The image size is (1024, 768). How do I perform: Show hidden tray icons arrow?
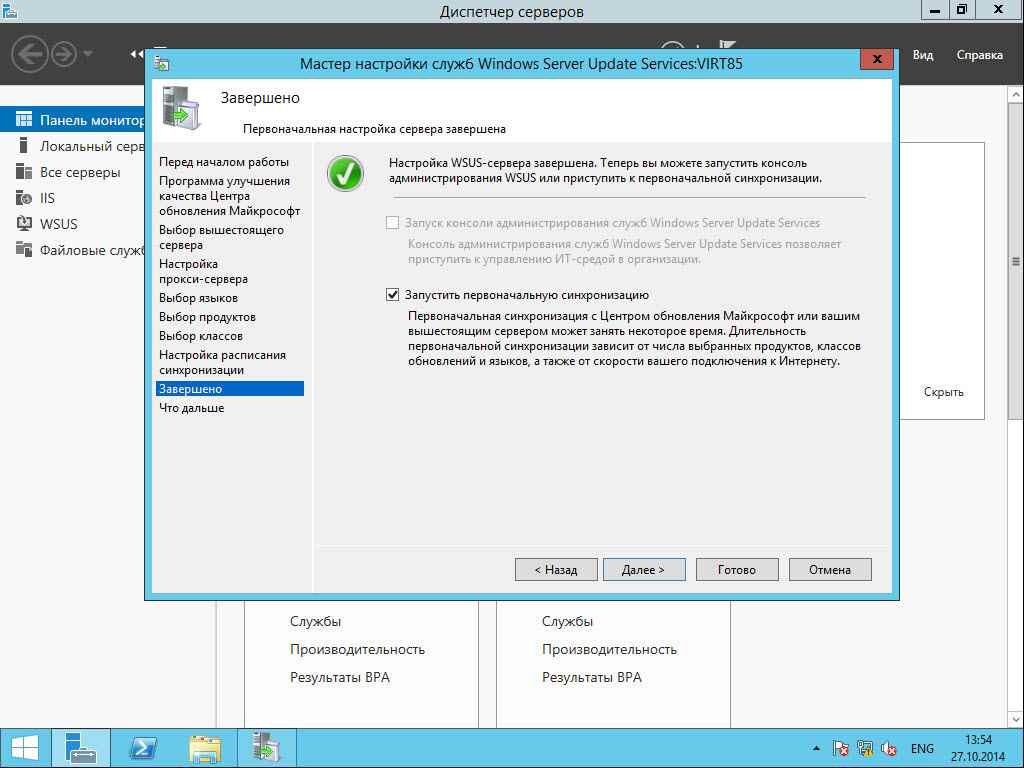[816, 748]
